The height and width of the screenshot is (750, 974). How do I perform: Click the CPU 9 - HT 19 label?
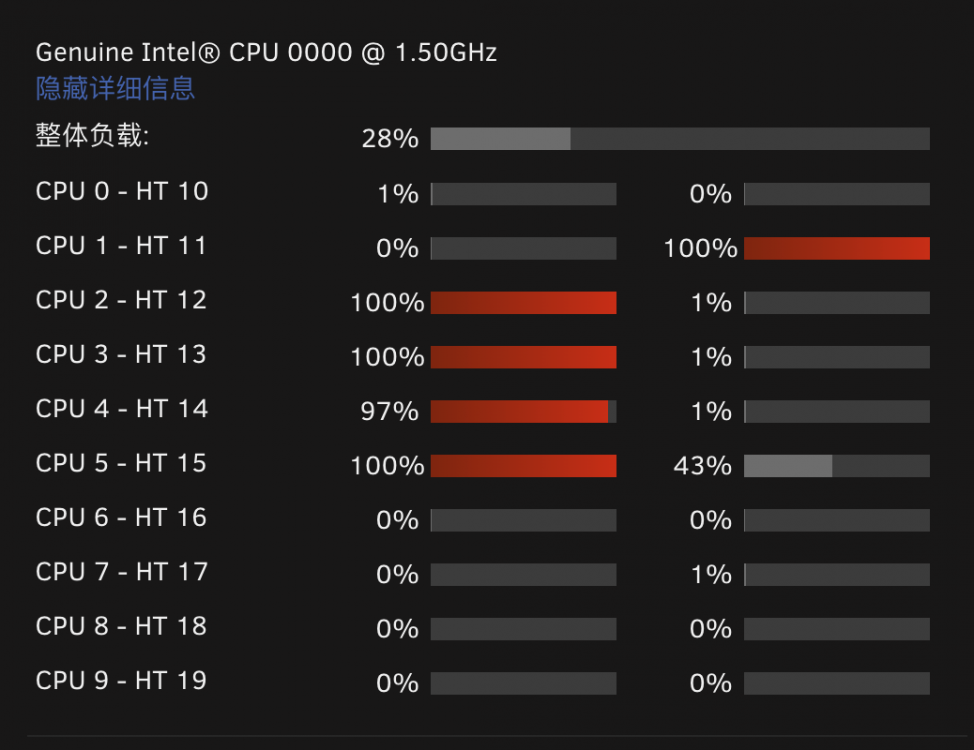(121, 680)
